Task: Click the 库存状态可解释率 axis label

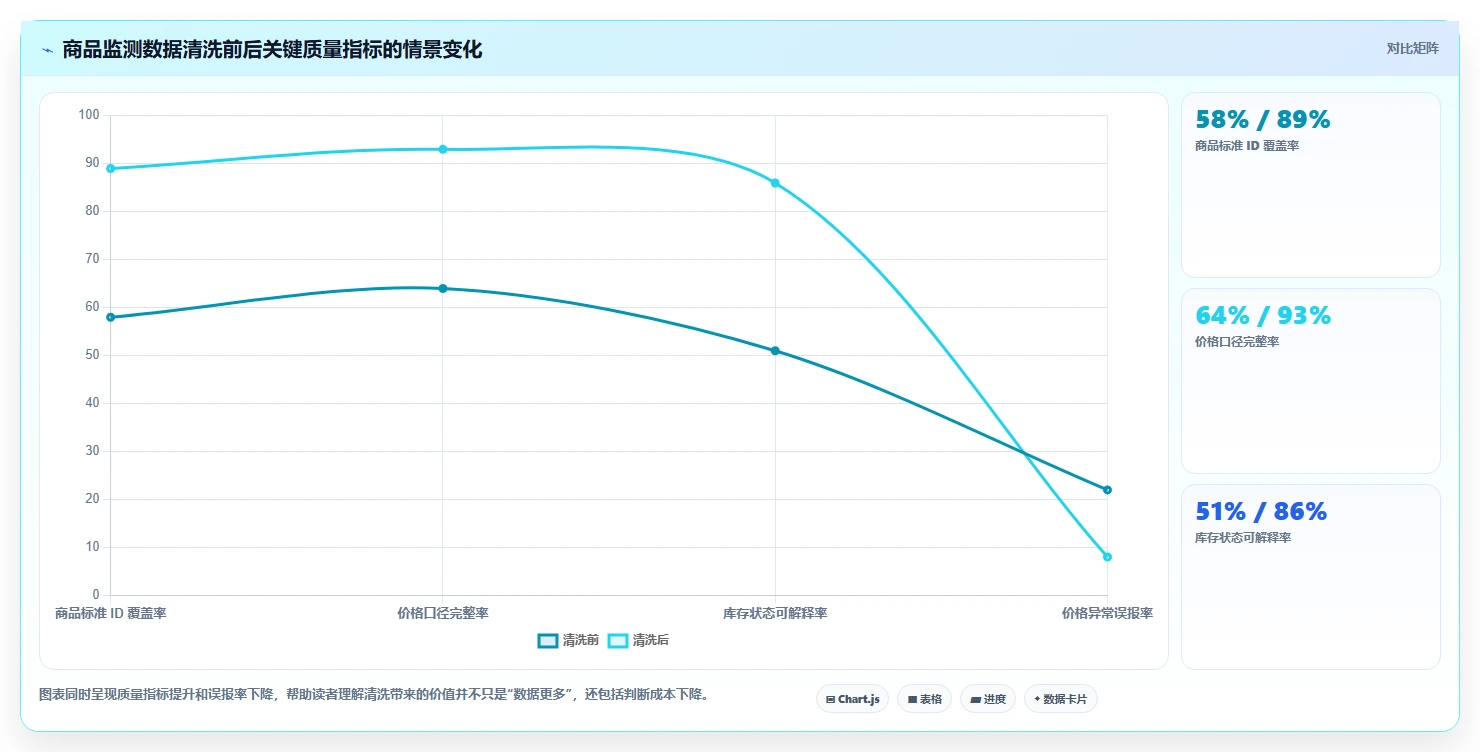Action: coord(775,613)
